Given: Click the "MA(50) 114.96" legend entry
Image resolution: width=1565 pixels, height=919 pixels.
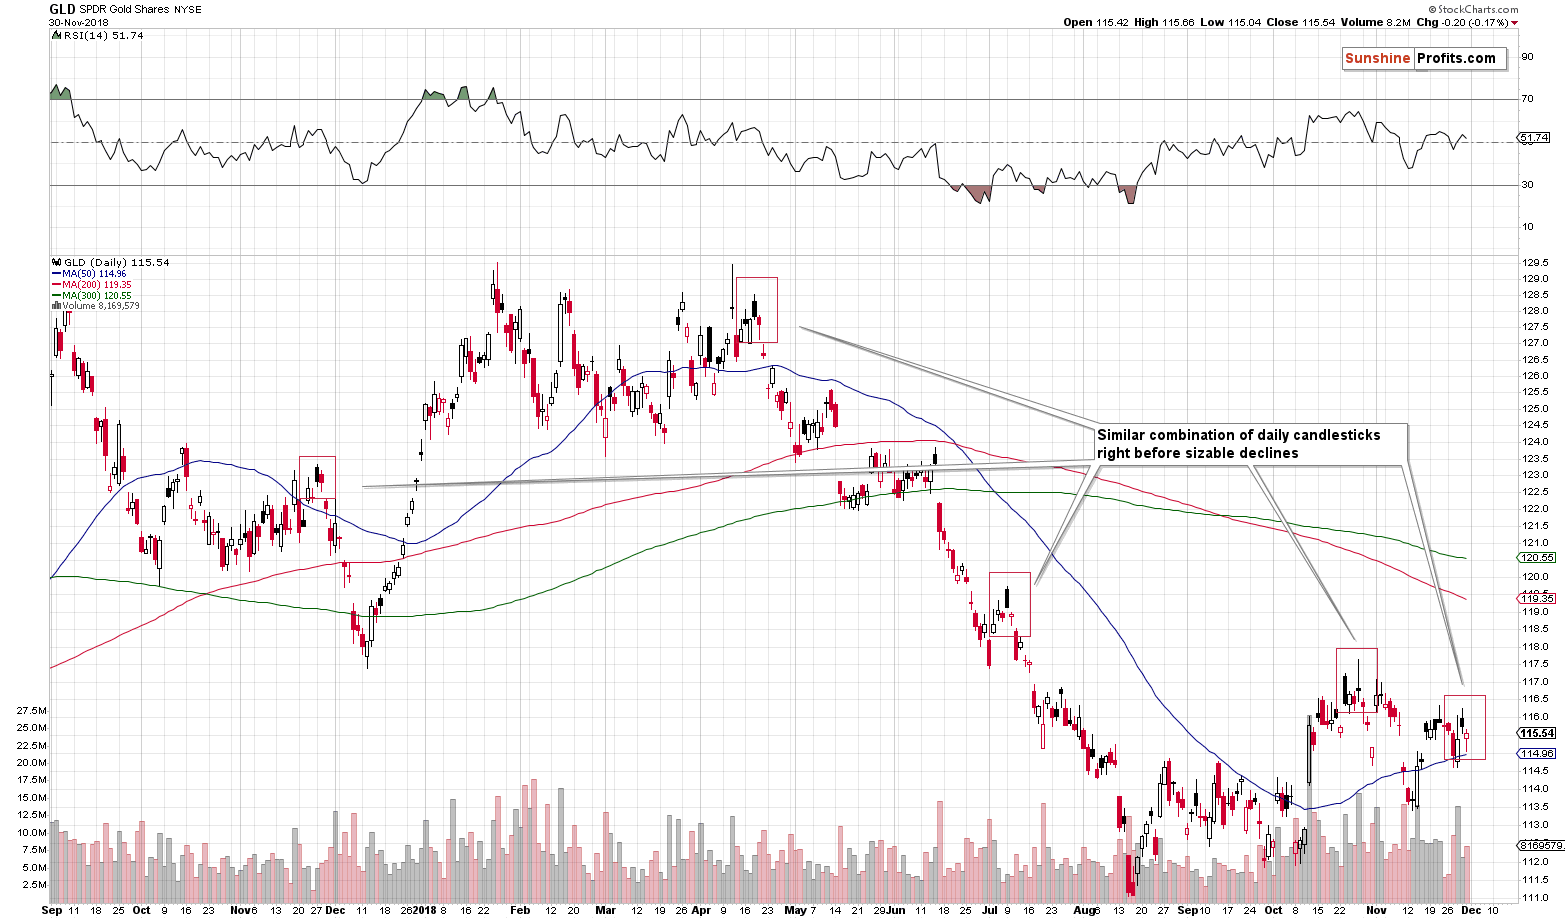Looking at the screenshot, I should 94,274.
